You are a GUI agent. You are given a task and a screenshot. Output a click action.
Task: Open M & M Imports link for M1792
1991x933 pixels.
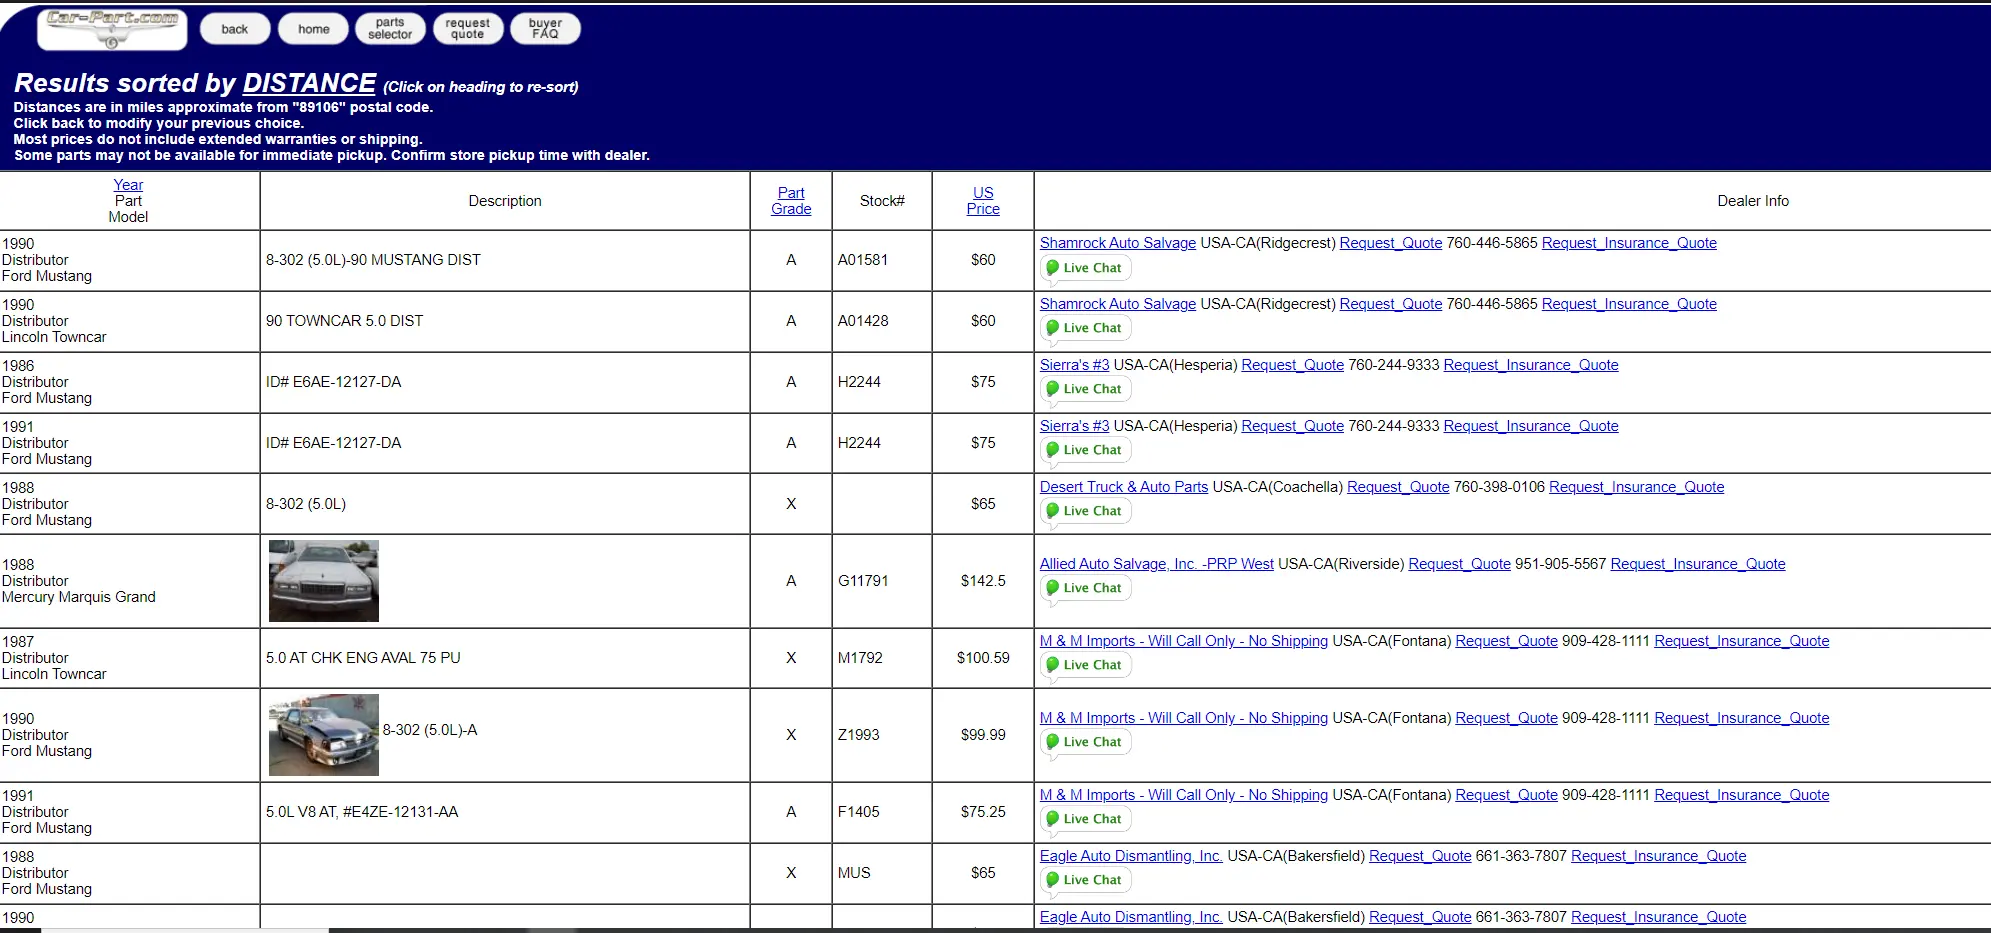pos(1184,641)
